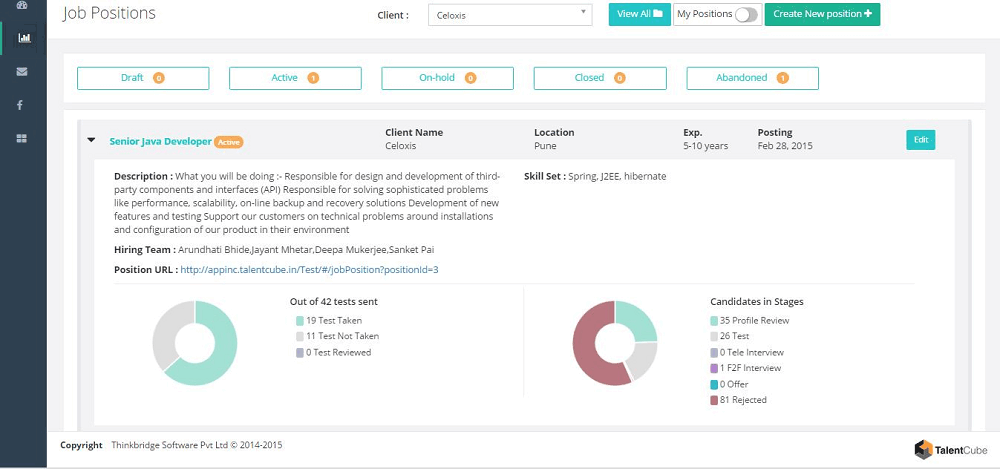Select the Closed positions filter
The width and height of the screenshot is (1000, 469).
(599, 78)
